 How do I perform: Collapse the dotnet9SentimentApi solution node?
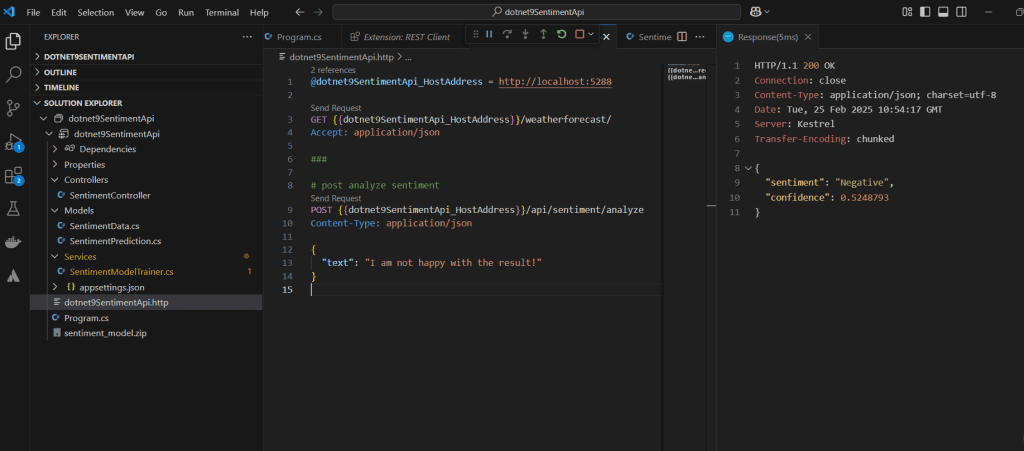(x=43, y=119)
